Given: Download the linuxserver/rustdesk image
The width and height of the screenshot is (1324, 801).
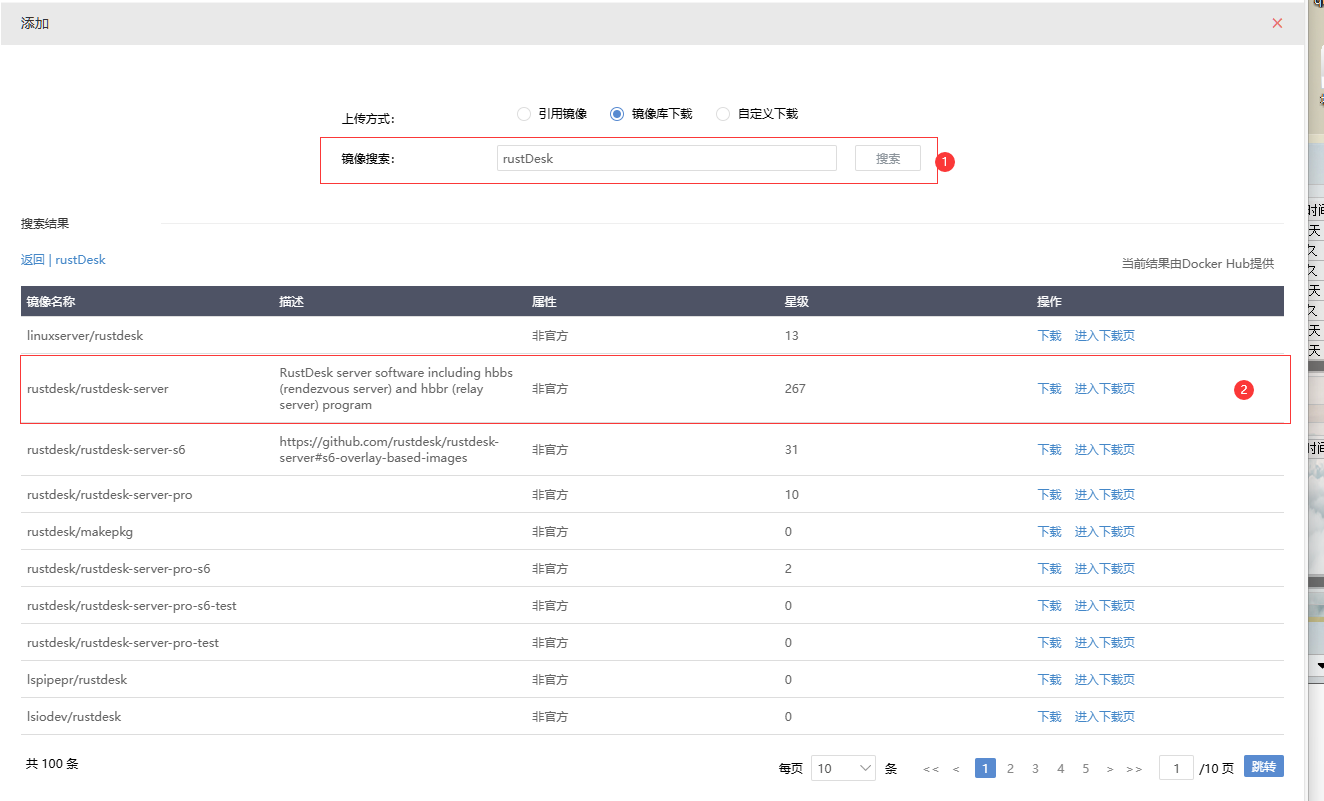Looking at the screenshot, I should coord(1049,336).
